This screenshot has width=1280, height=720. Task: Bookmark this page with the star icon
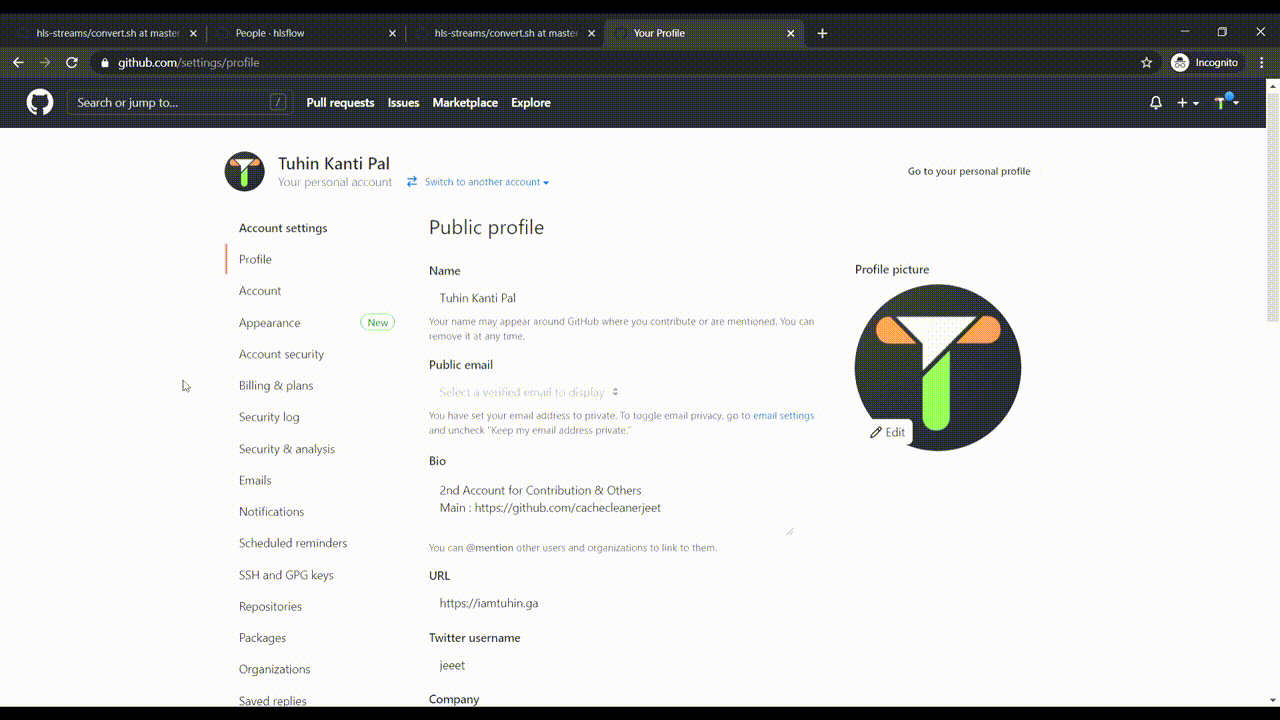coord(1147,62)
